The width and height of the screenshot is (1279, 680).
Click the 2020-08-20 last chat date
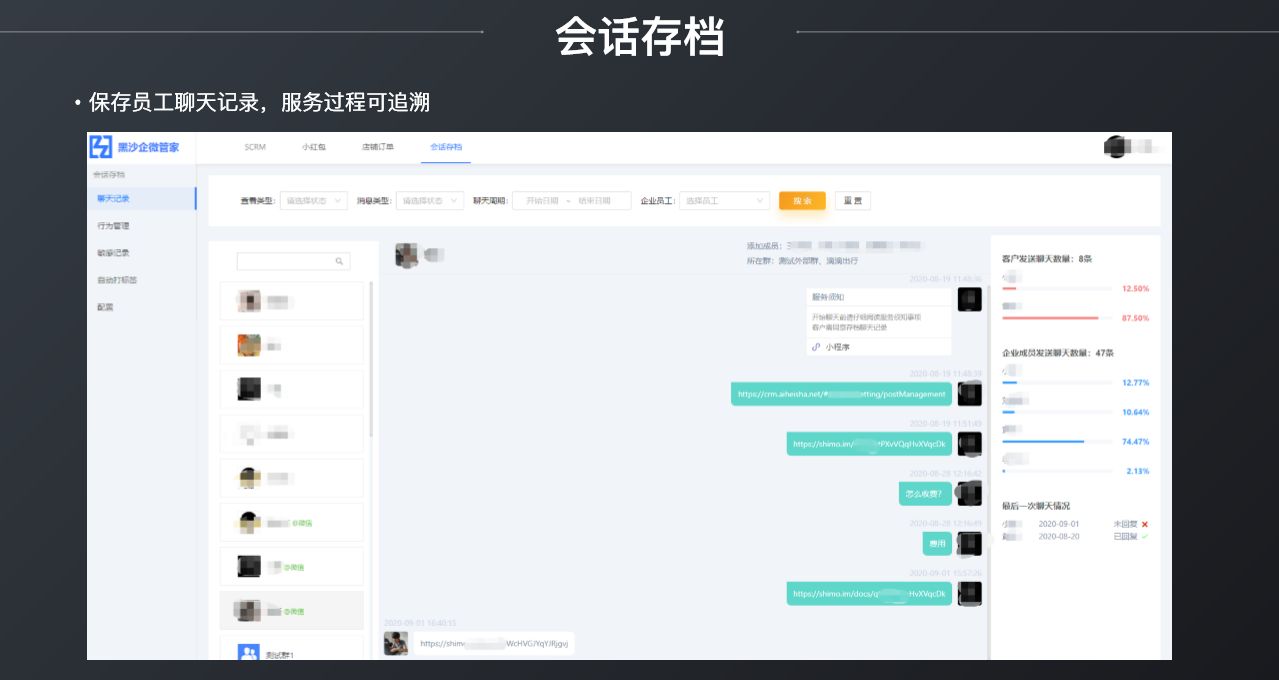tap(1059, 536)
